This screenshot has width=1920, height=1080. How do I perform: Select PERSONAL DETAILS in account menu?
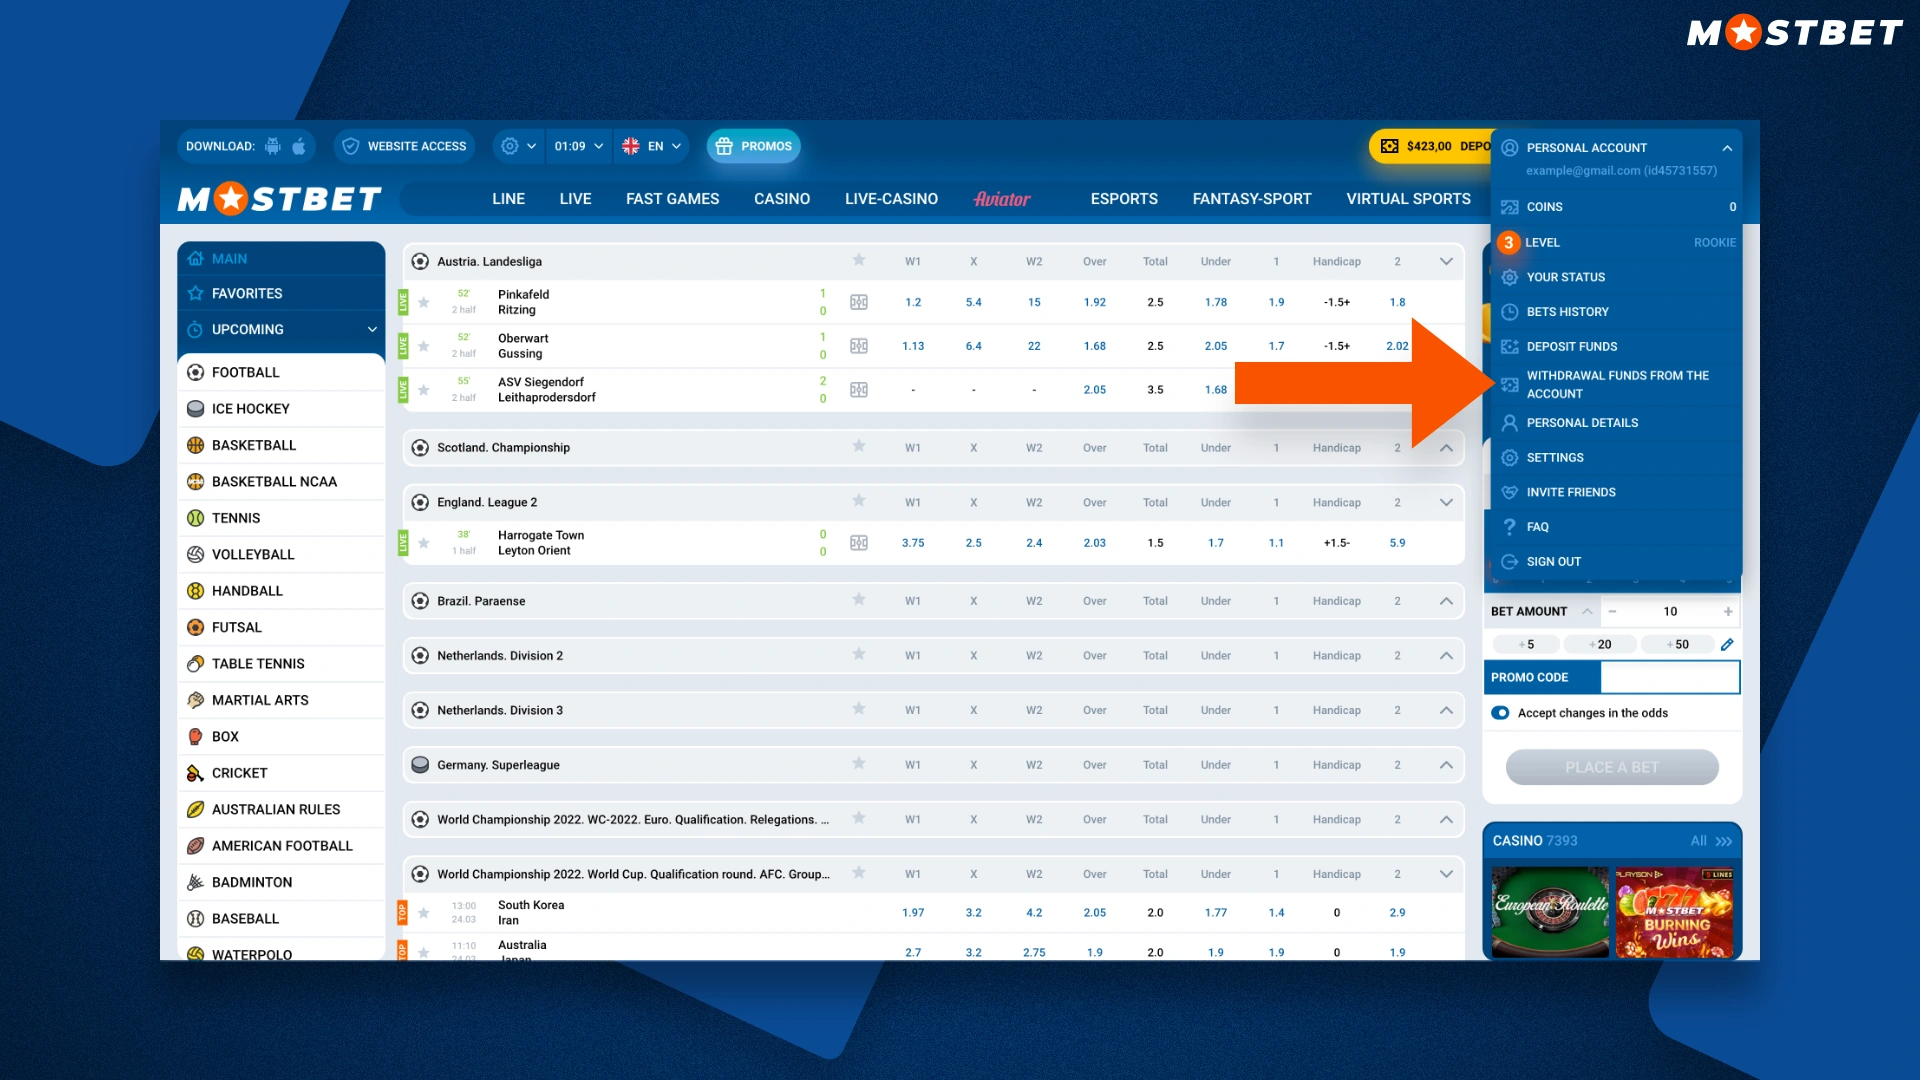[x=1617, y=423]
